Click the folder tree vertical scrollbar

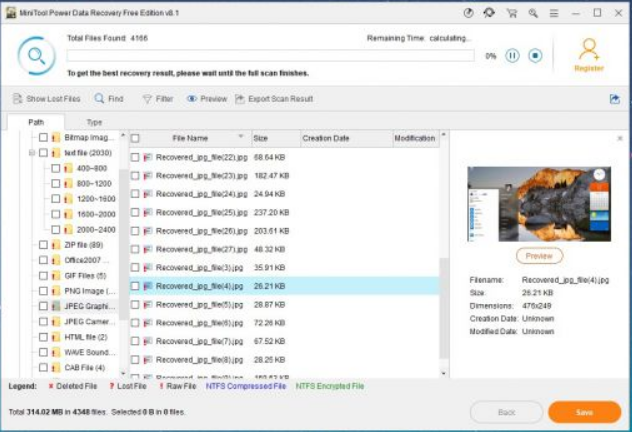[x=124, y=244]
